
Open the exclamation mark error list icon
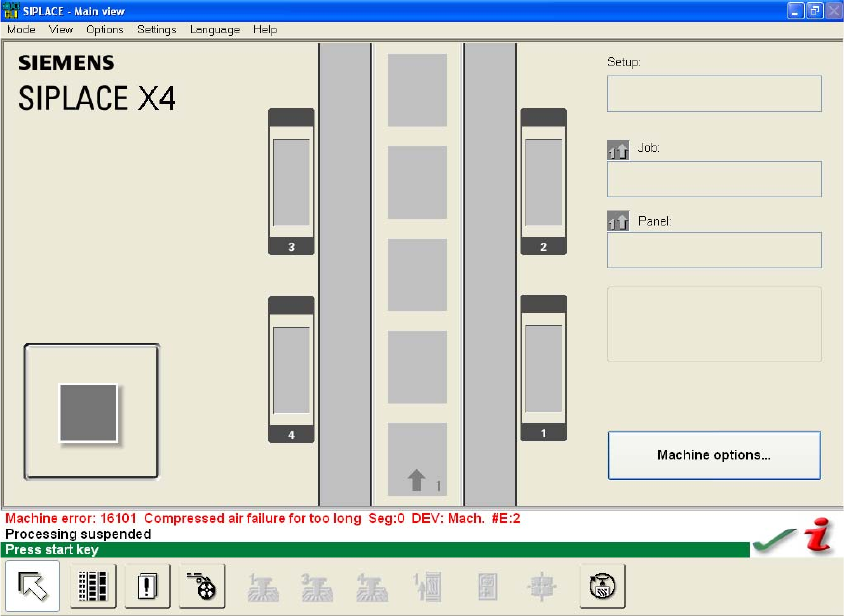click(147, 586)
